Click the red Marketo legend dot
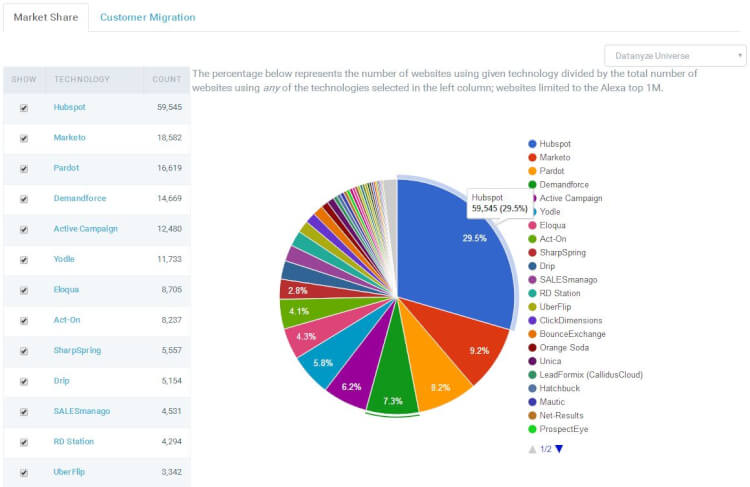Image resolution: width=750 pixels, height=487 pixels. (532, 157)
